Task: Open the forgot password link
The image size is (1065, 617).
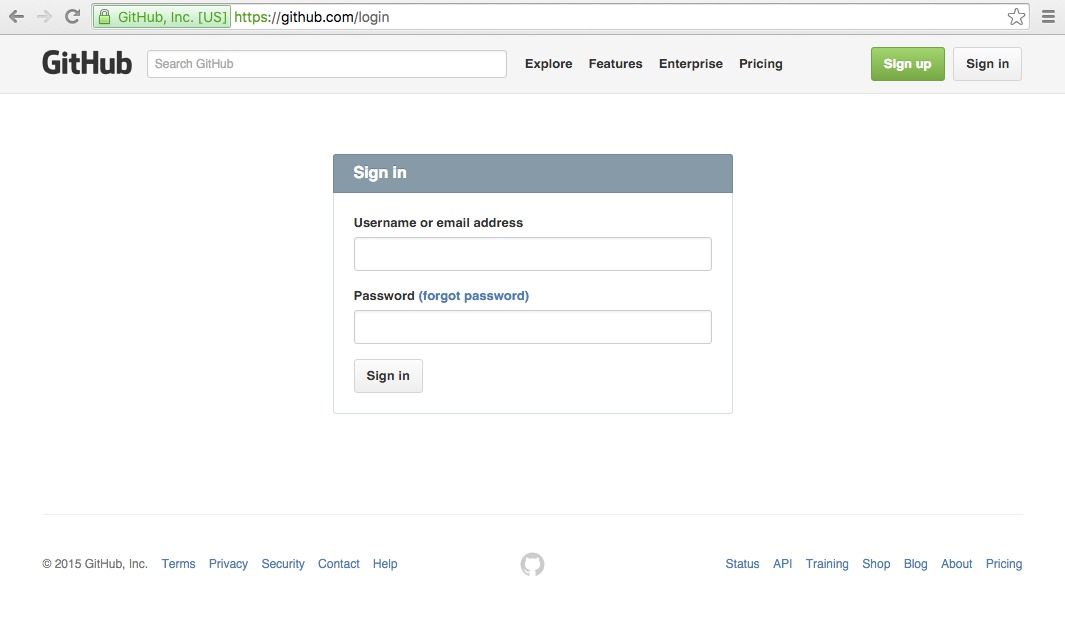Action: click(x=474, y=295)
